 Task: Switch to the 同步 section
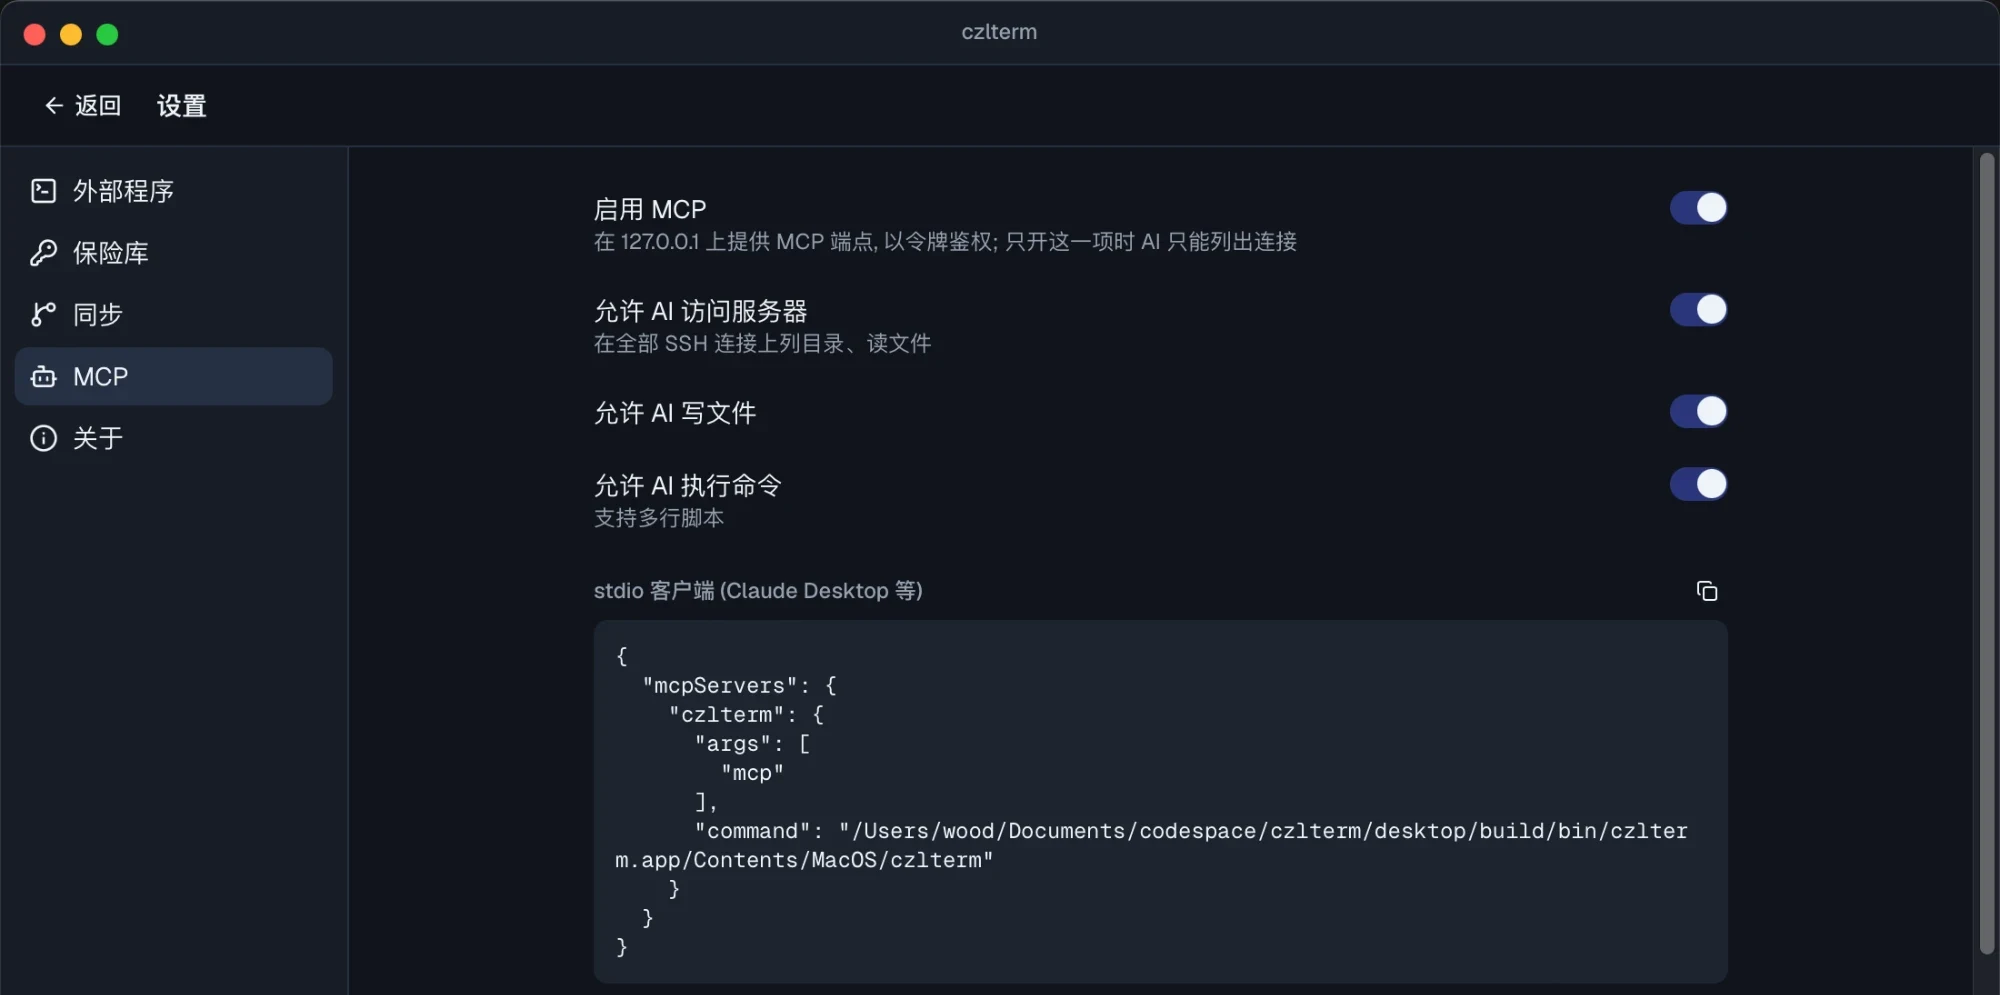174,315
